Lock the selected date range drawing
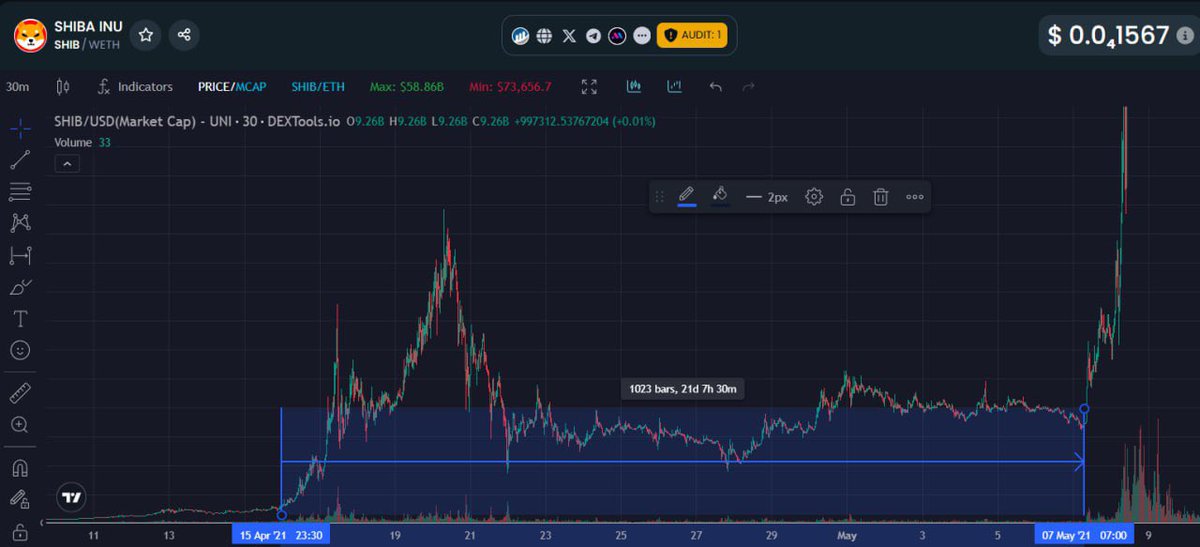 [847, 197]
